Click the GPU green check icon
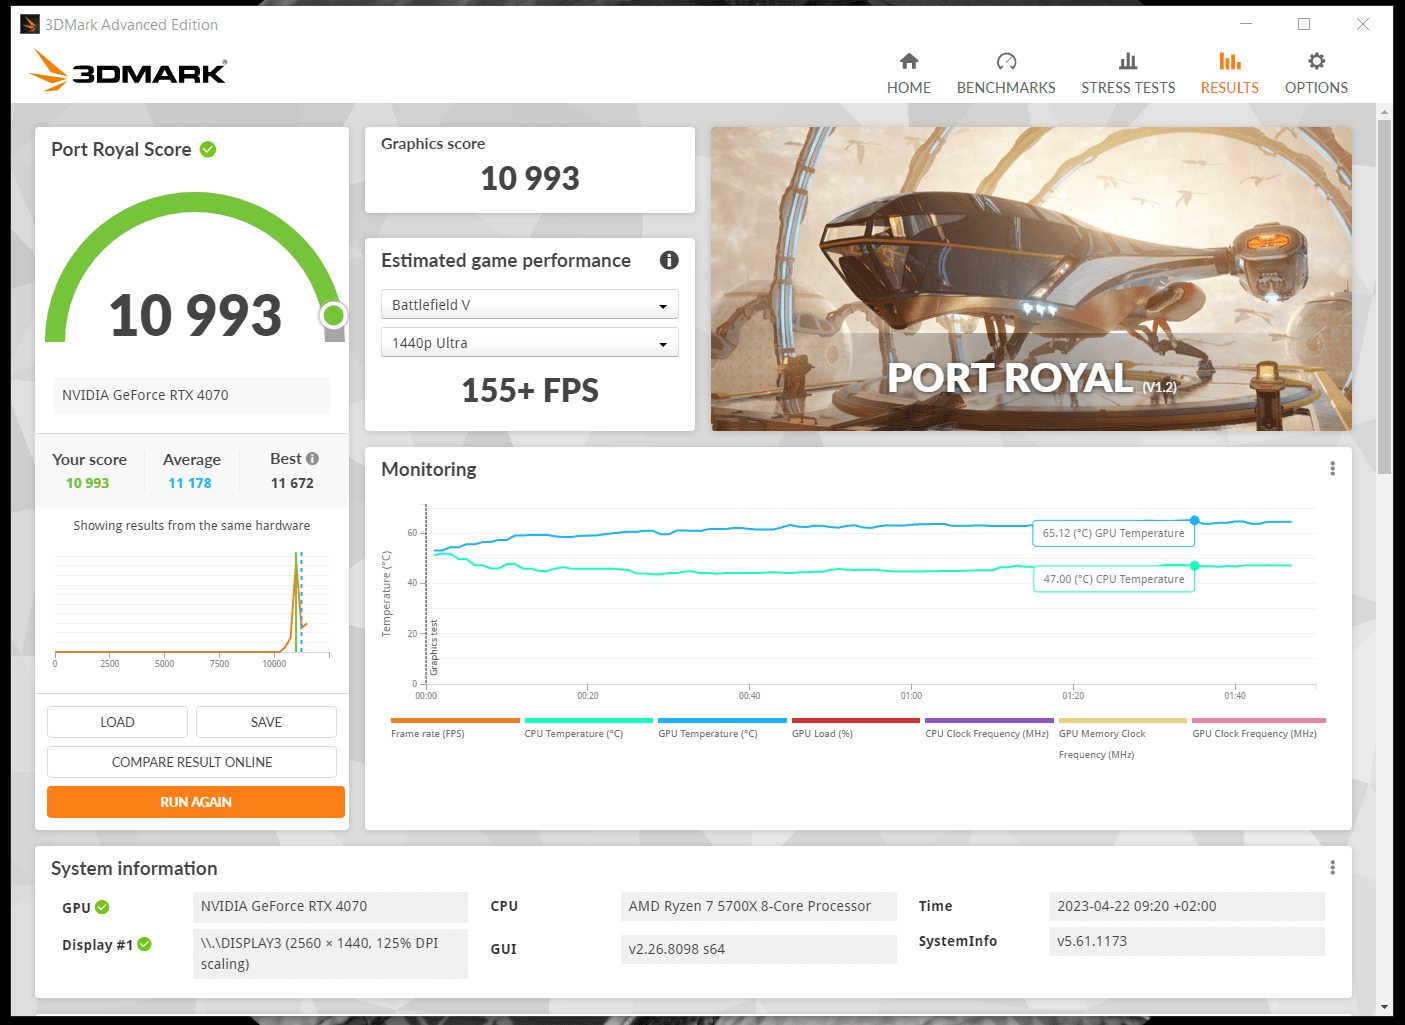 (102, 908)
